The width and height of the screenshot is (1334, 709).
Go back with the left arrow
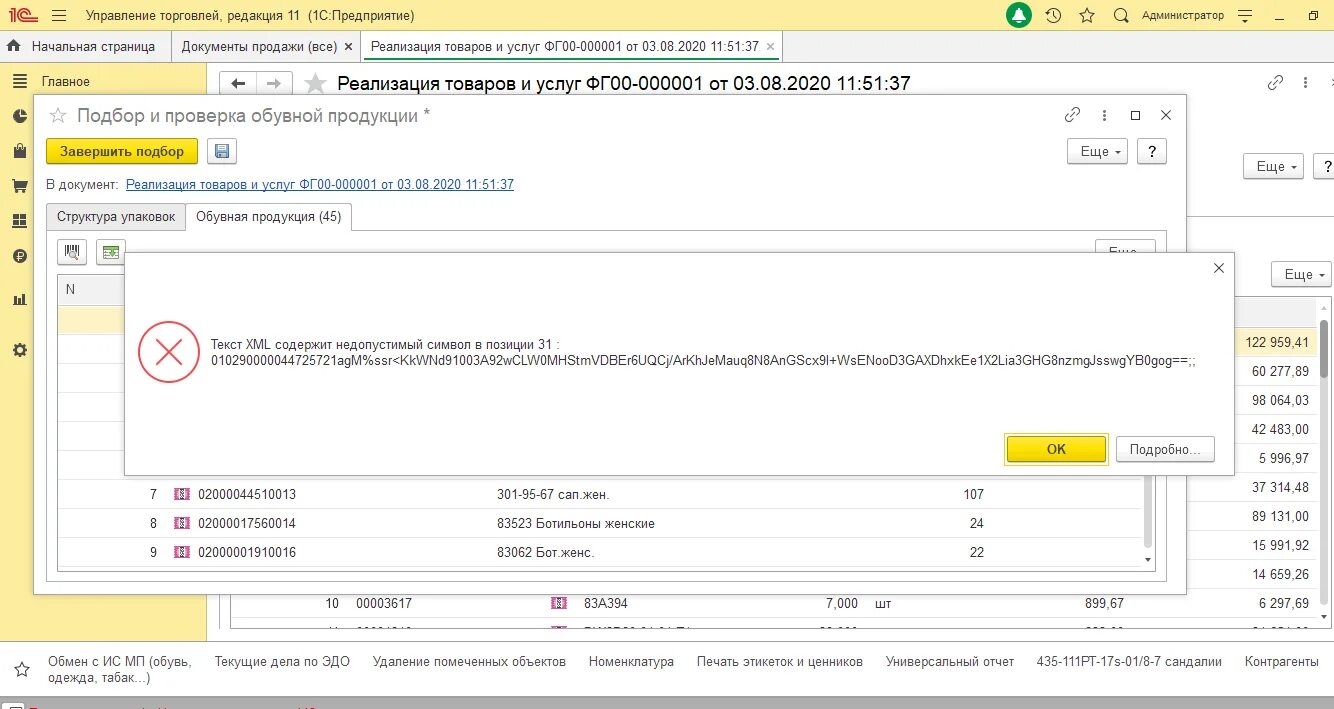[x=238, y=84]
